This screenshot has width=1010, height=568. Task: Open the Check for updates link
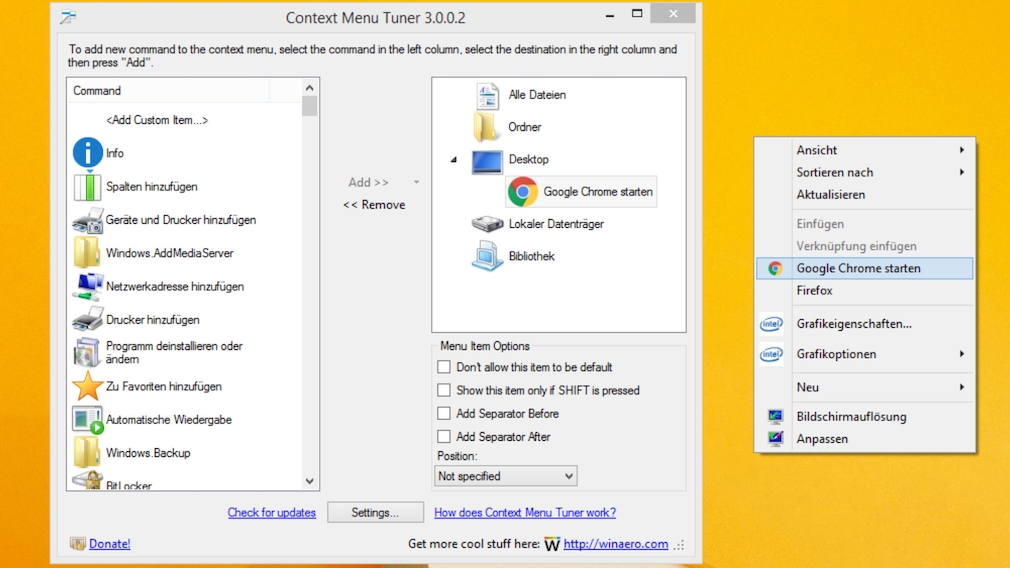pos(271,513)
